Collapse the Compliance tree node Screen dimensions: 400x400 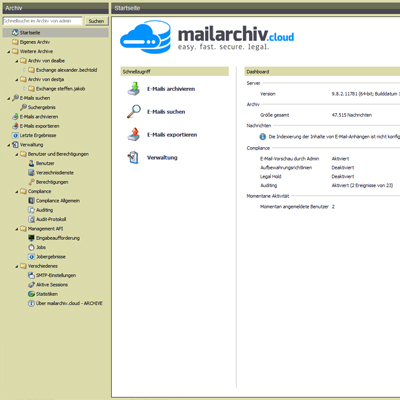click(17, 192)
